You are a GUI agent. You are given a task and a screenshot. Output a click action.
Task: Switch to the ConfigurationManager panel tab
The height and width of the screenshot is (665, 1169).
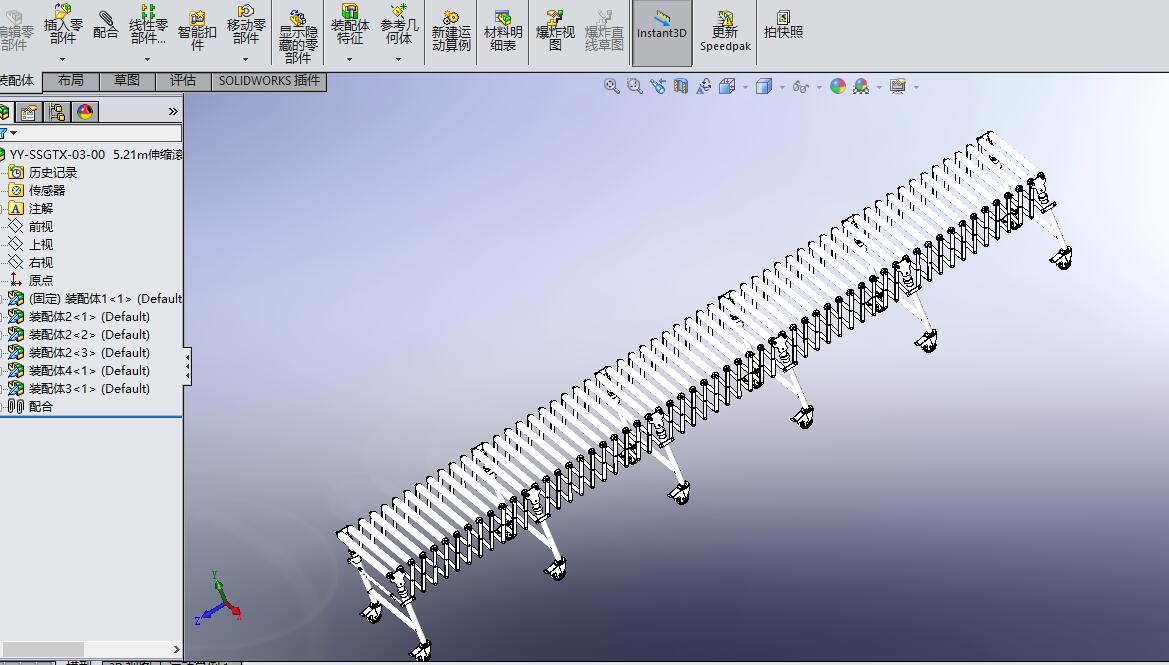click(x=57, y=112)
